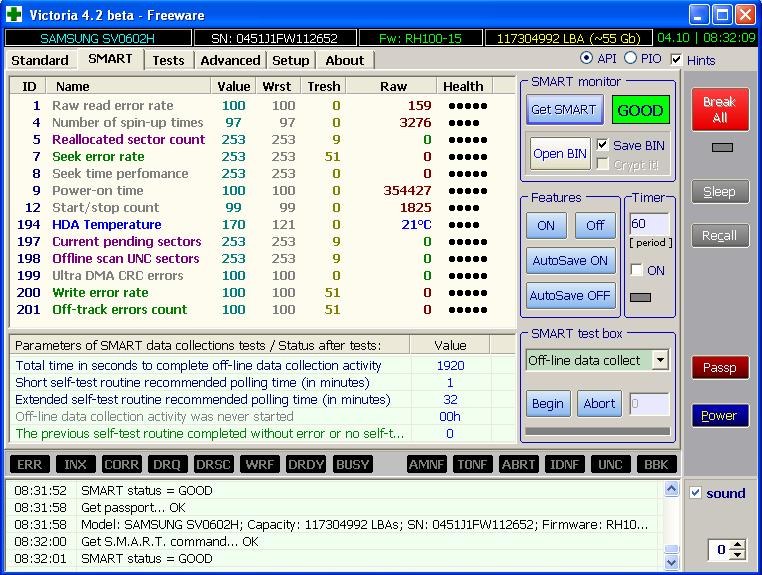Toggle the Crypt it! checkbox
The image size is (762, 575).
[603, 164]
